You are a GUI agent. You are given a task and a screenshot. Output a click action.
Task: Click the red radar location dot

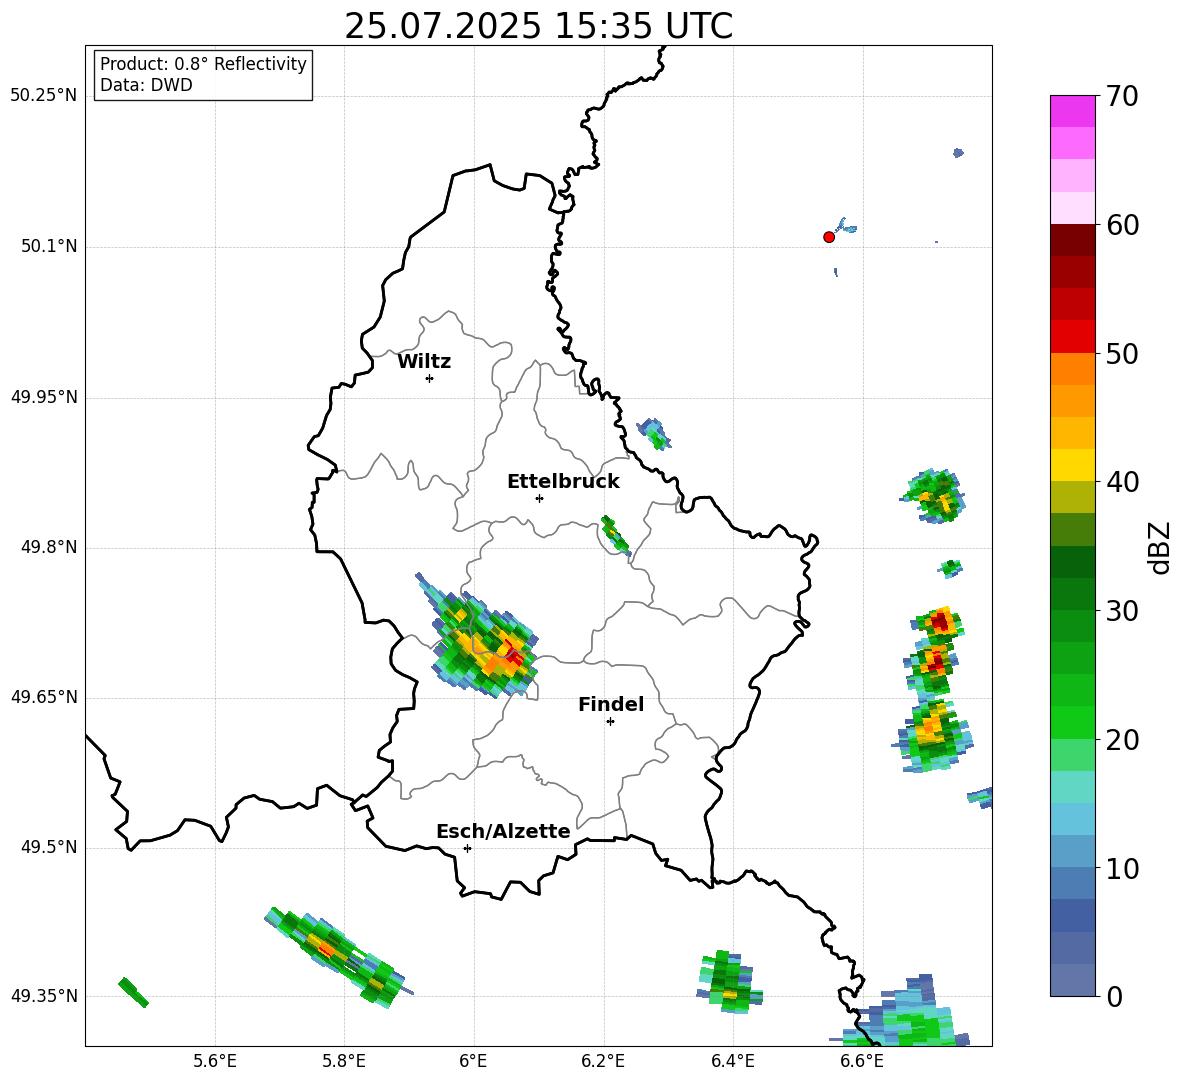point(829,237)
